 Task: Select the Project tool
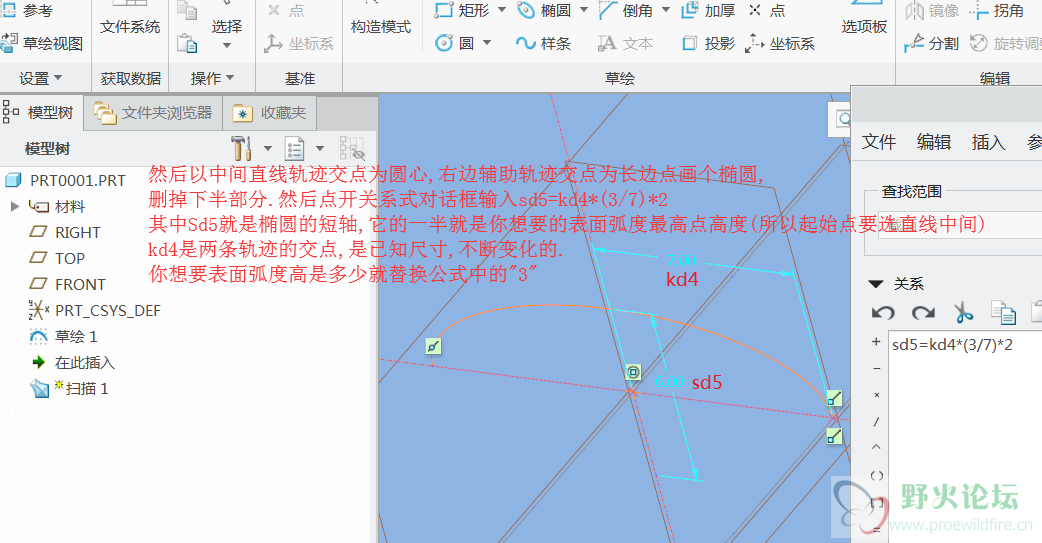(708, 43)
